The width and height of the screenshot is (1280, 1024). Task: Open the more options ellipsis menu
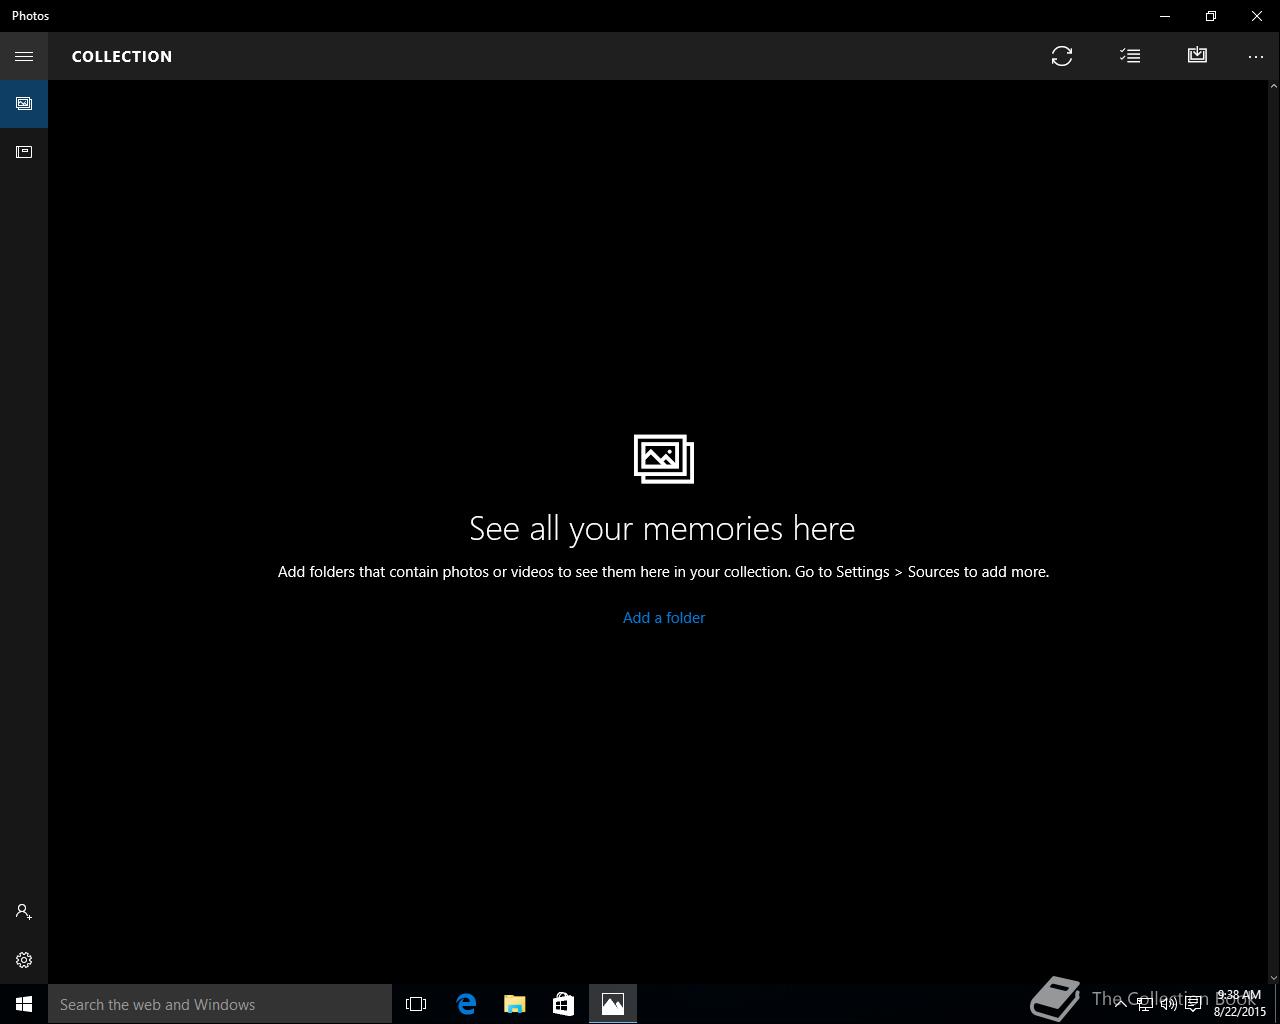(x=1256, y=56)
